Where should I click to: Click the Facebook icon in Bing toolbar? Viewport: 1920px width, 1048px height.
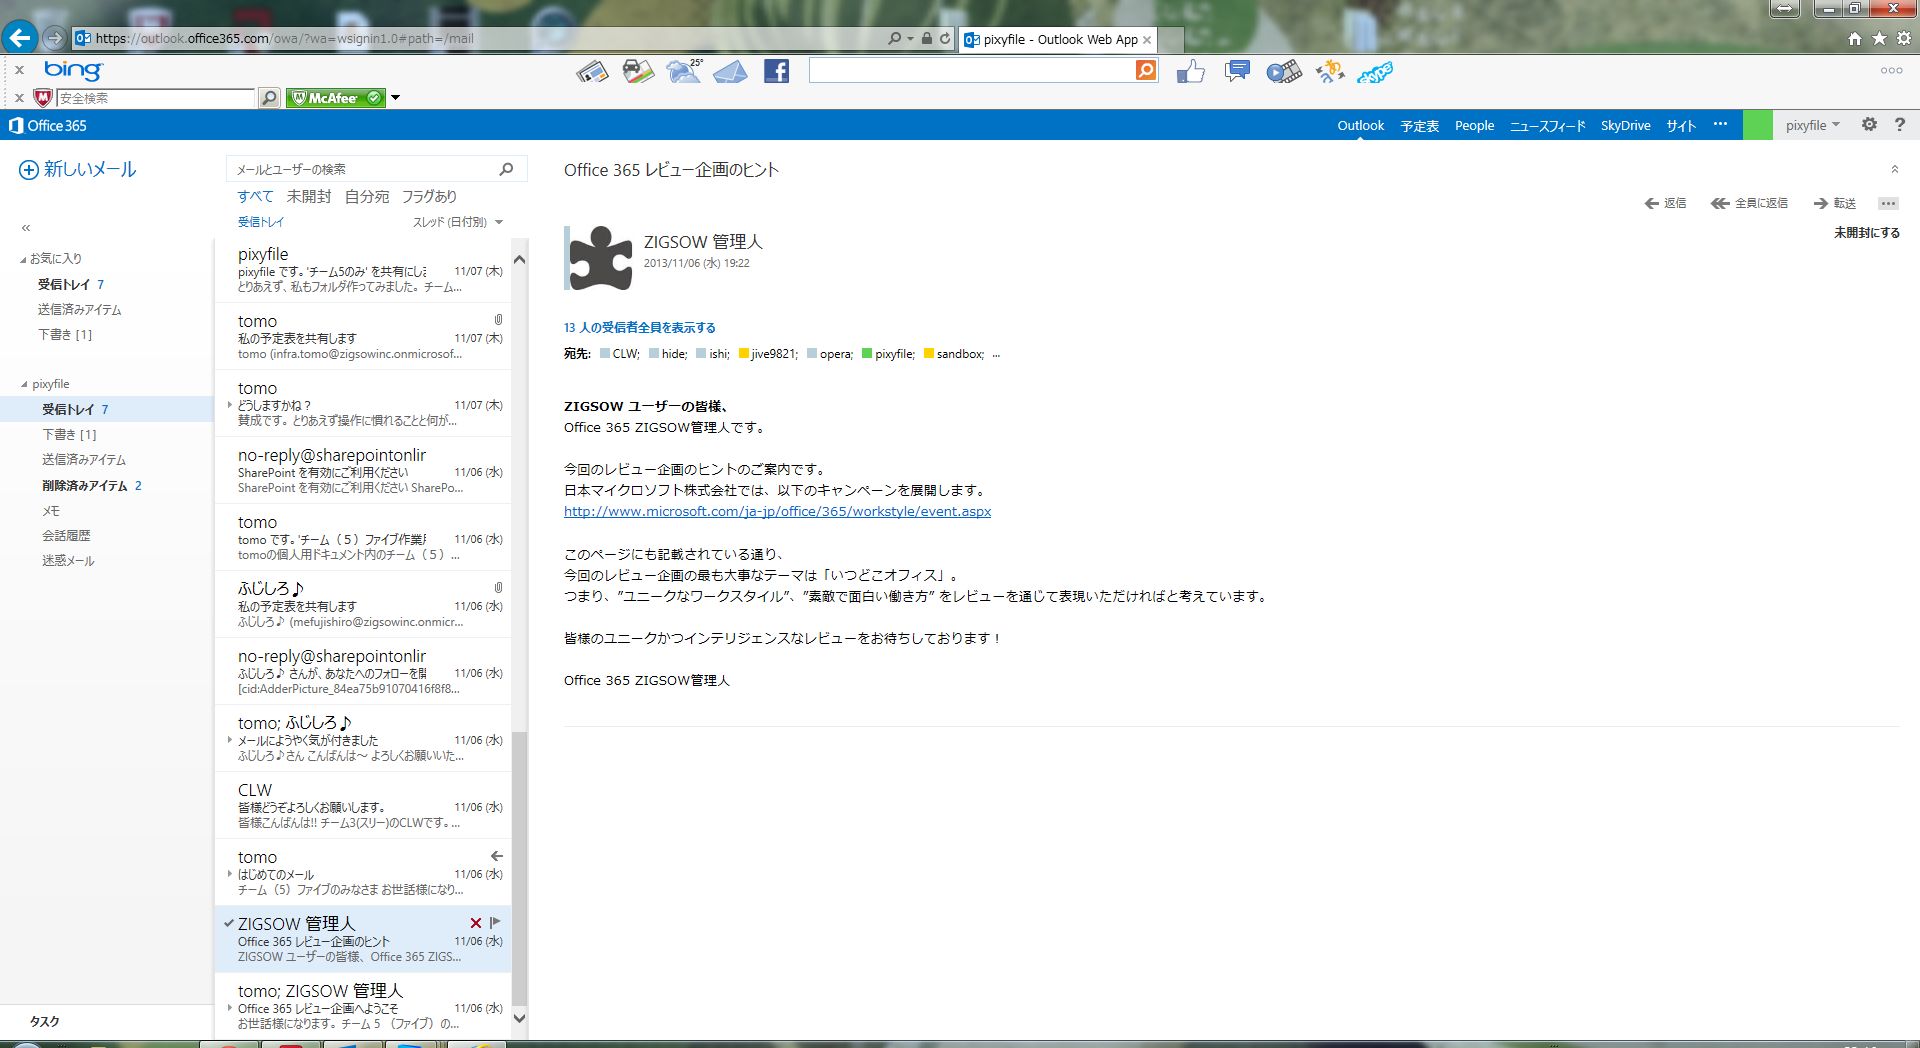click(x=776, y=71)
